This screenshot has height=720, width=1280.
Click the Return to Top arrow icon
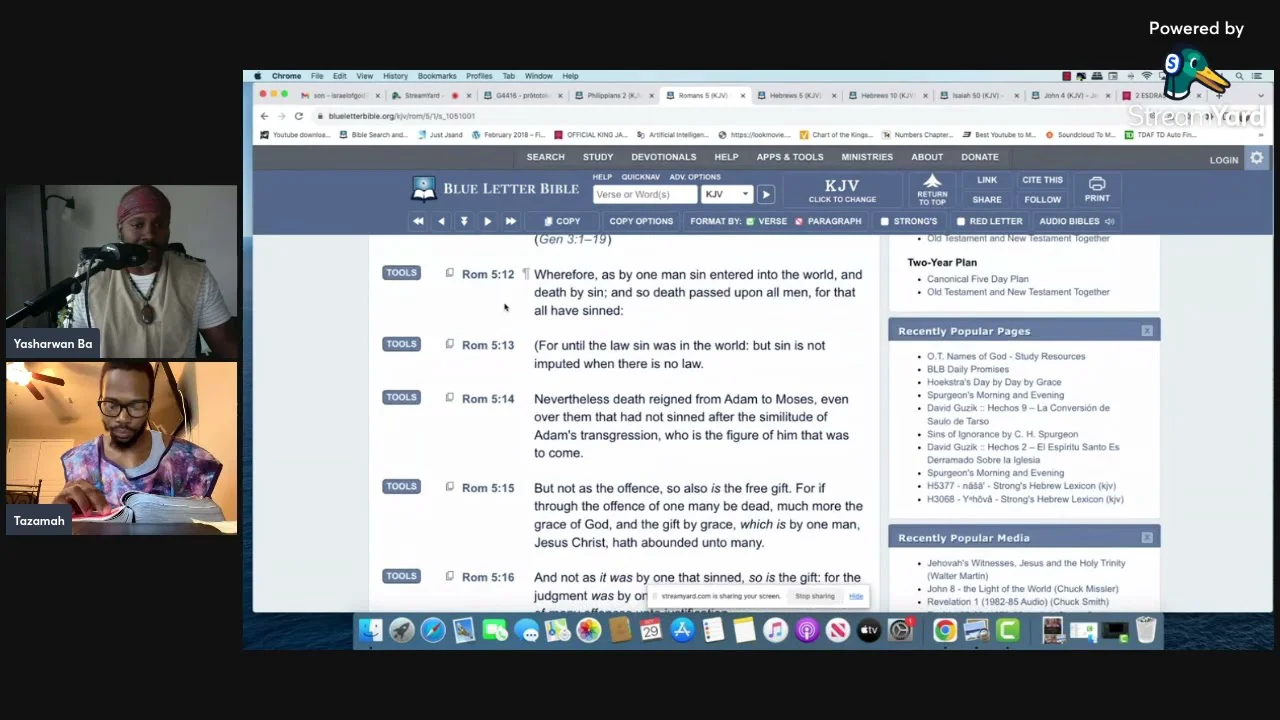point(932,181)
